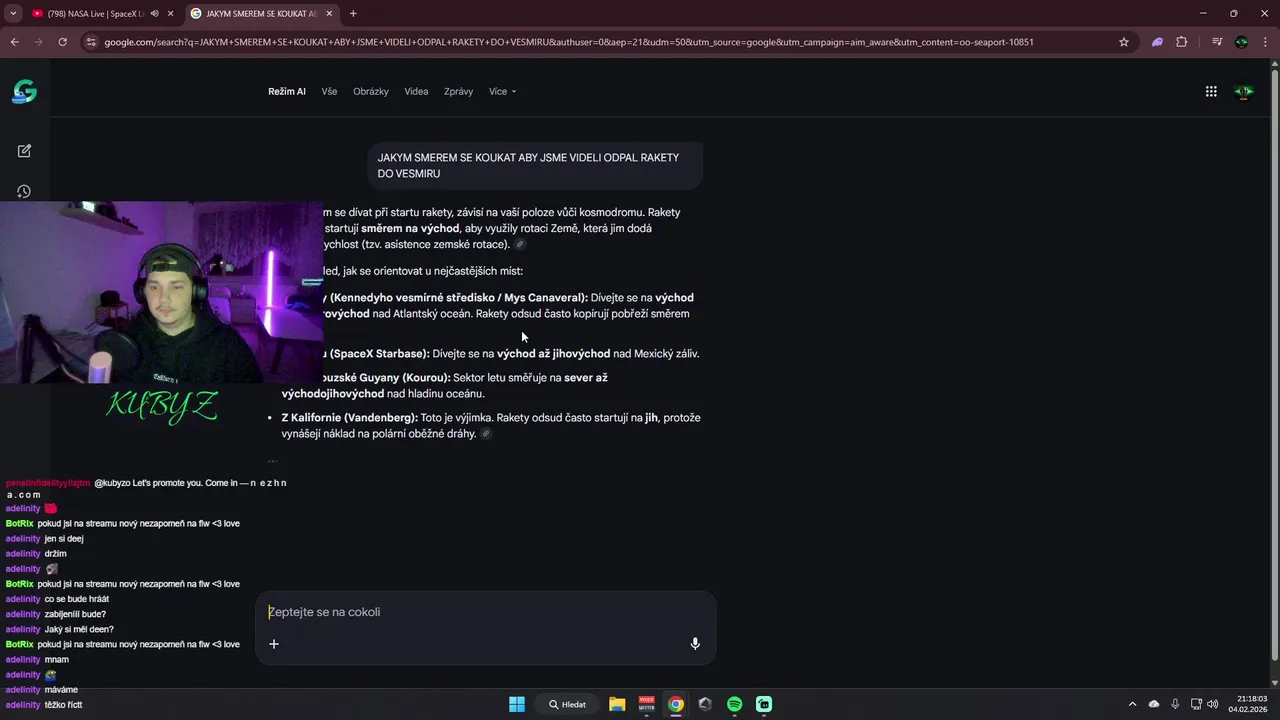This screenshot has width=1280, height=720.
Task: Open File Explorer from the taskbar
Action: click(x=617, y=704)
